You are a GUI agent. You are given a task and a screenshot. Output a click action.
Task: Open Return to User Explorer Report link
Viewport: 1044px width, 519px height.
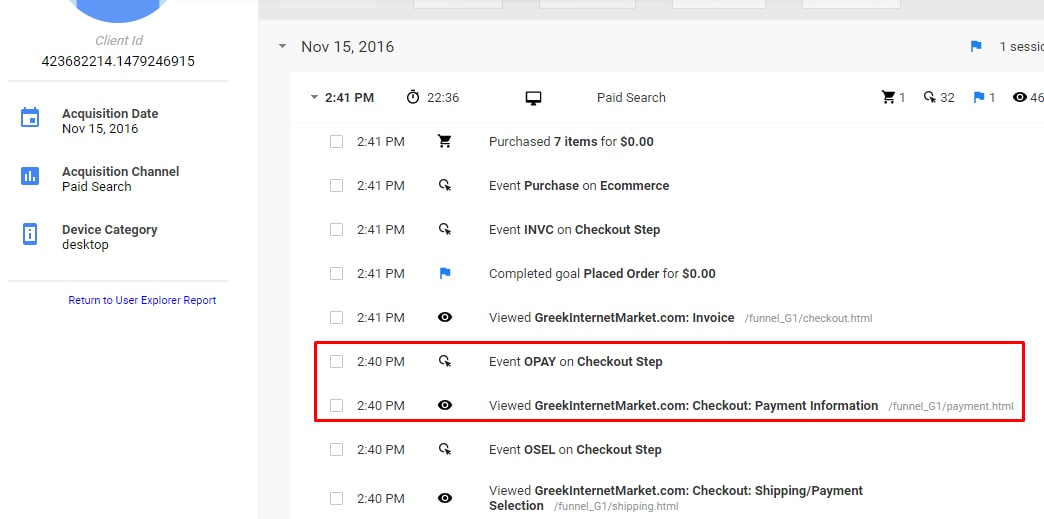(142, 300)
